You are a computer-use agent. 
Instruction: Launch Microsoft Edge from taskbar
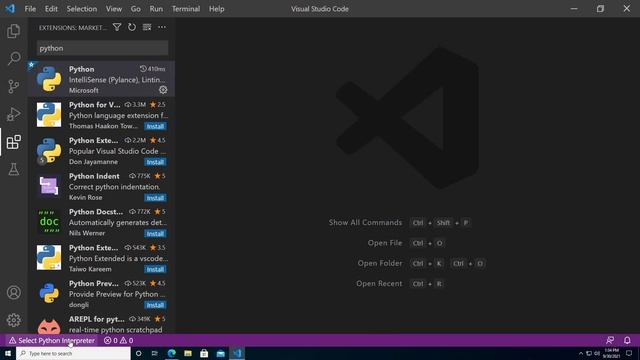[171, 353]
